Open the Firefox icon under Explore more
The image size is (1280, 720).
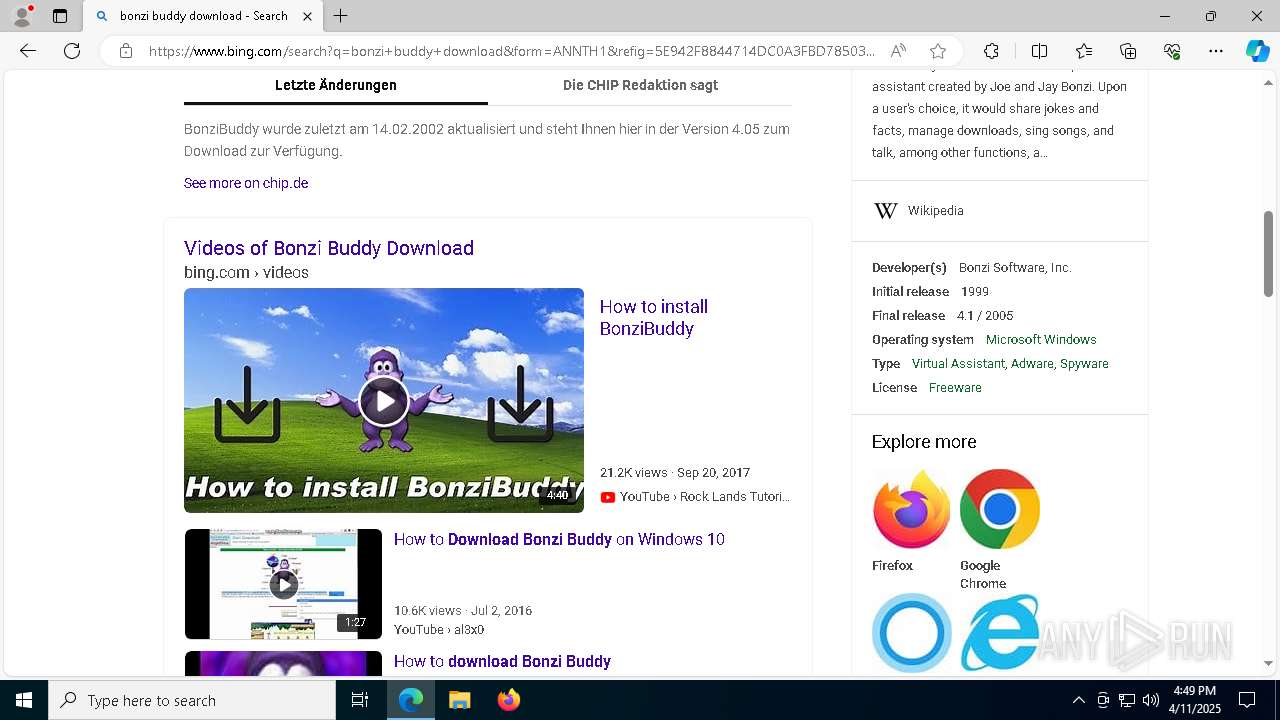point(911,509)
